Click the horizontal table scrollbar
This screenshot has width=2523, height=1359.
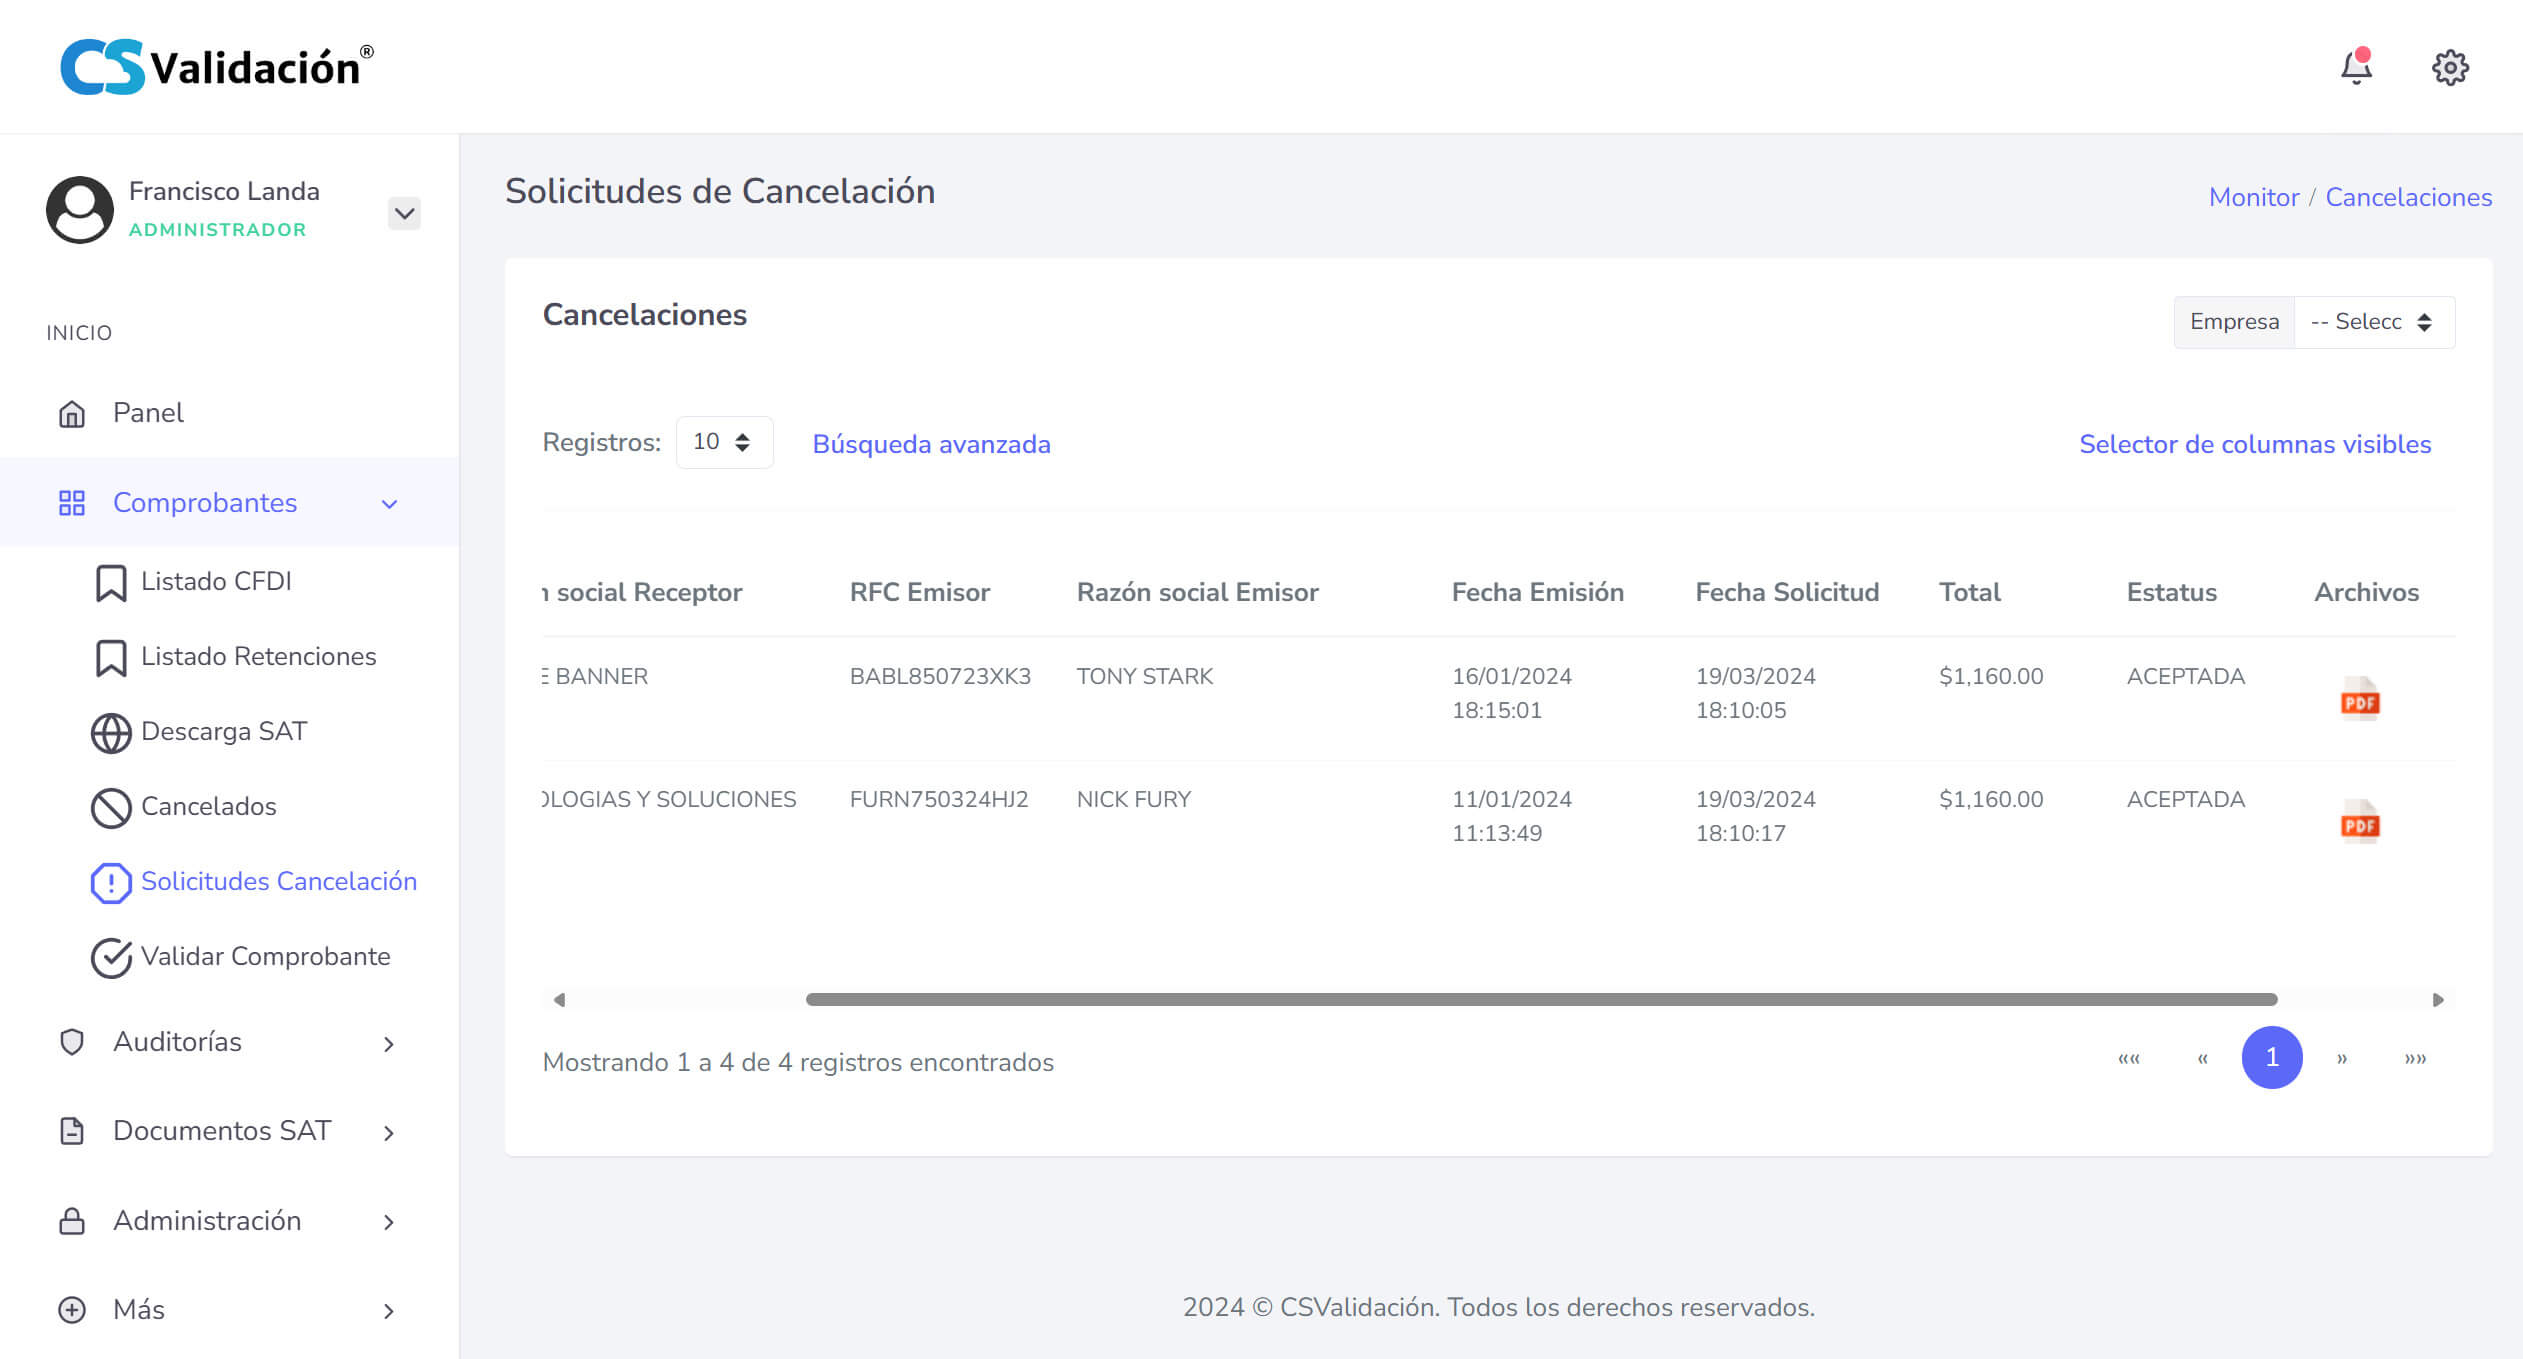(x=1540, y=999)
